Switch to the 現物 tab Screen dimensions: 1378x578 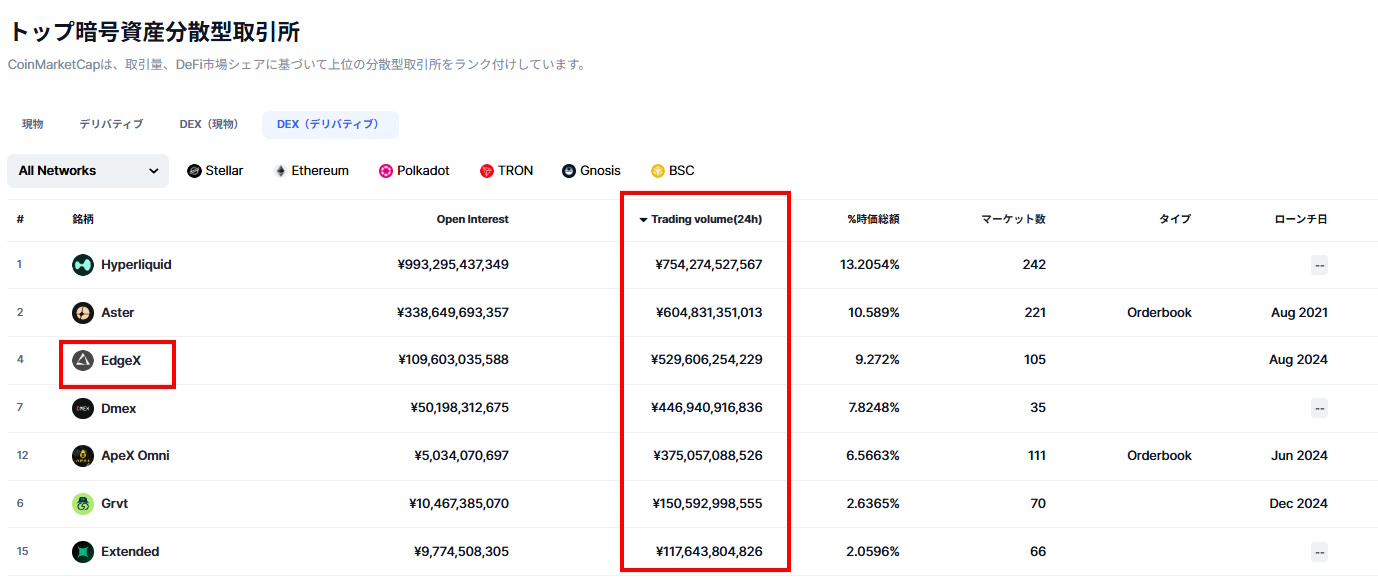tap(33, 124)
